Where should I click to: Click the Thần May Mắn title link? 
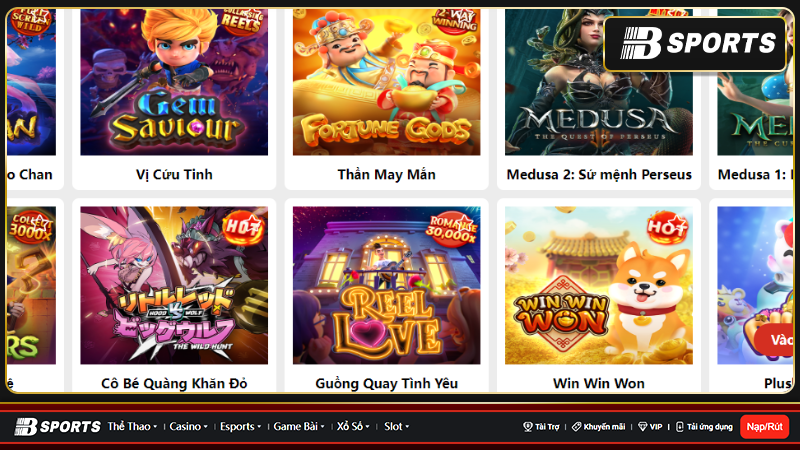click(x=386, y=174)
